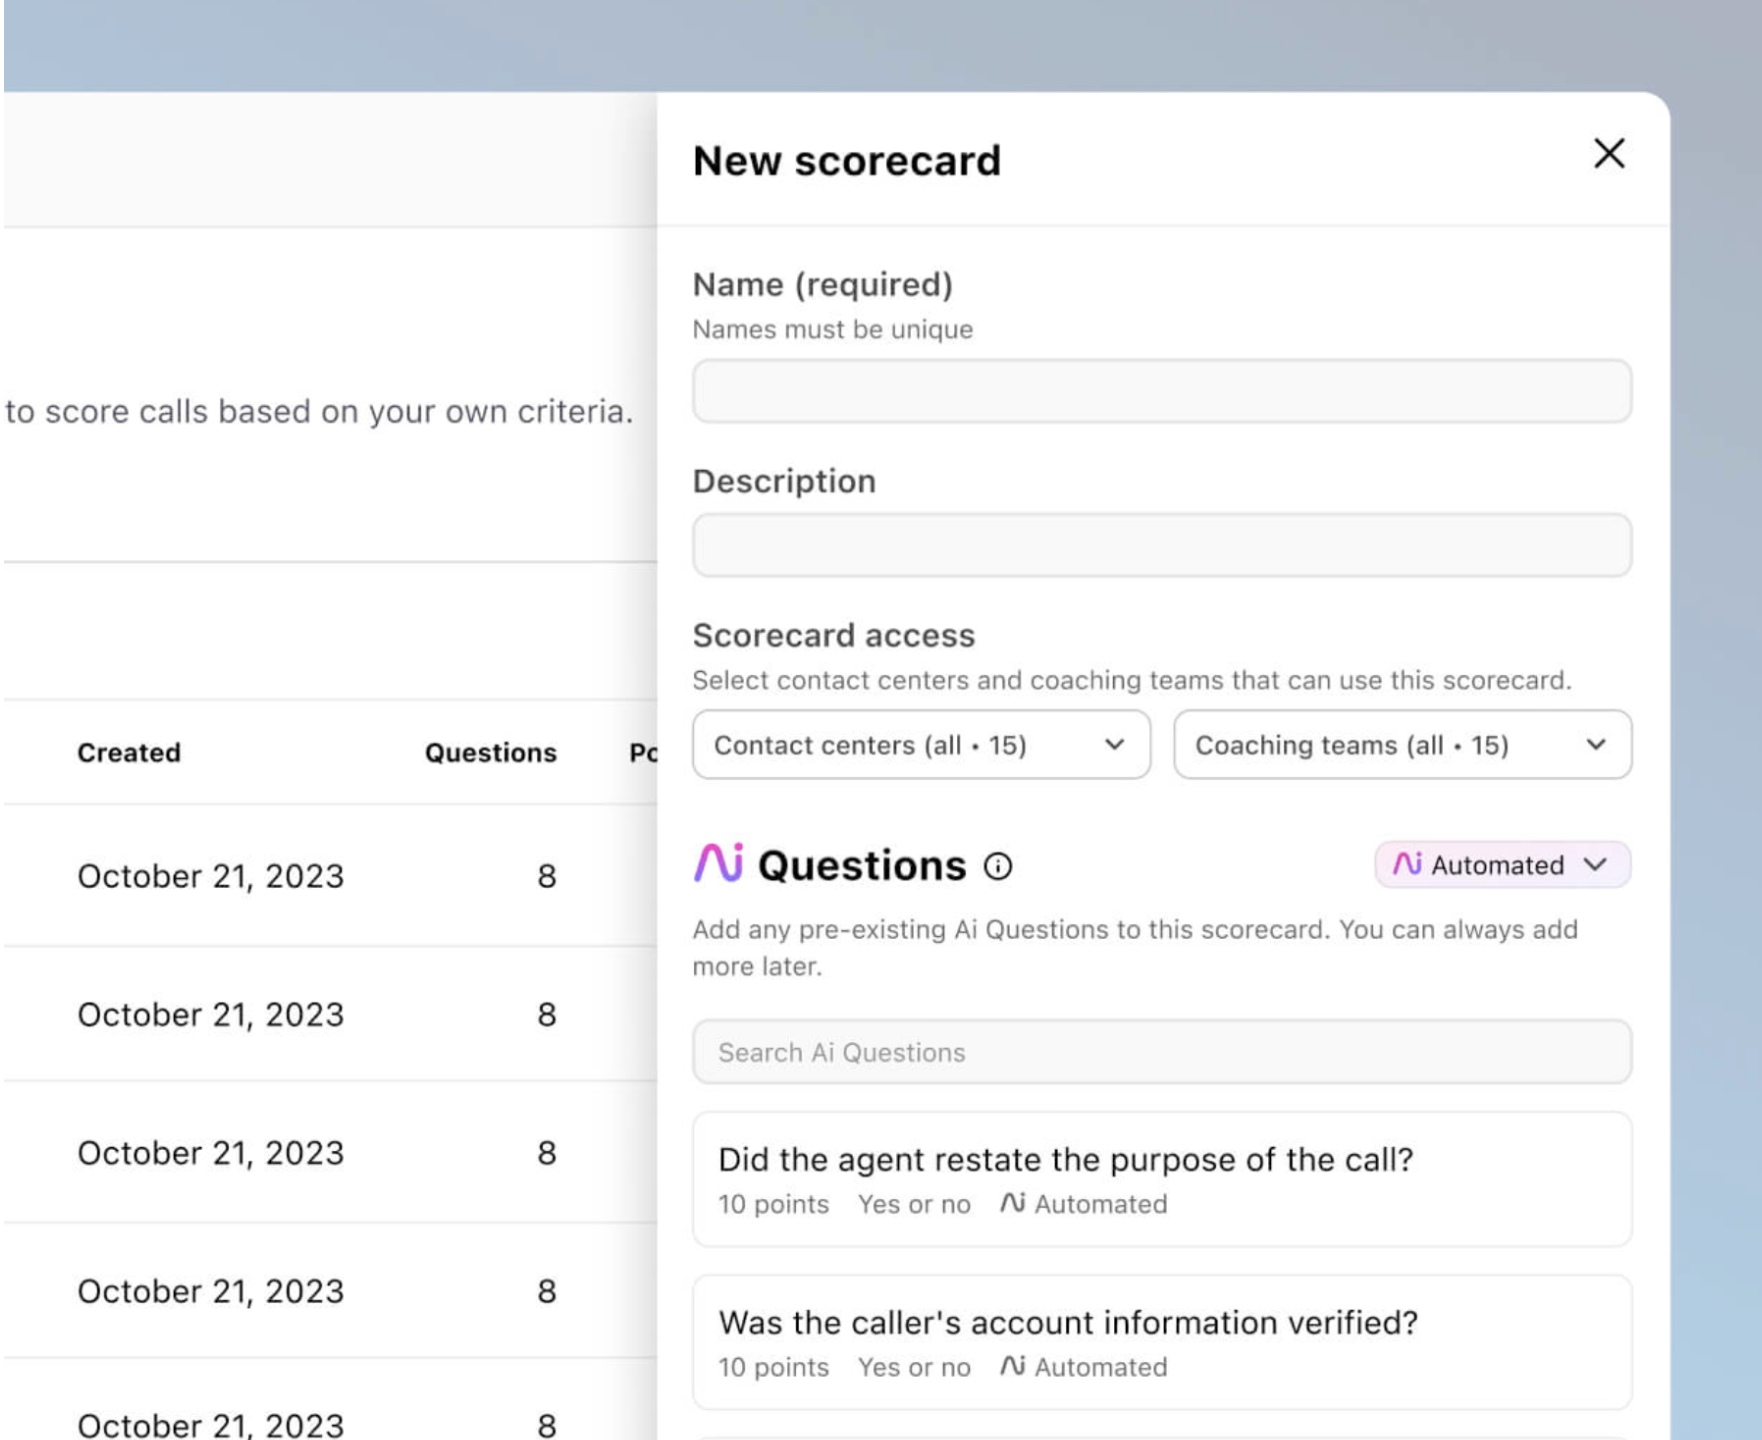The image size is (1762, 1440).
Task: Click the 10 points label on the verification question
Action: point(772,1367)
